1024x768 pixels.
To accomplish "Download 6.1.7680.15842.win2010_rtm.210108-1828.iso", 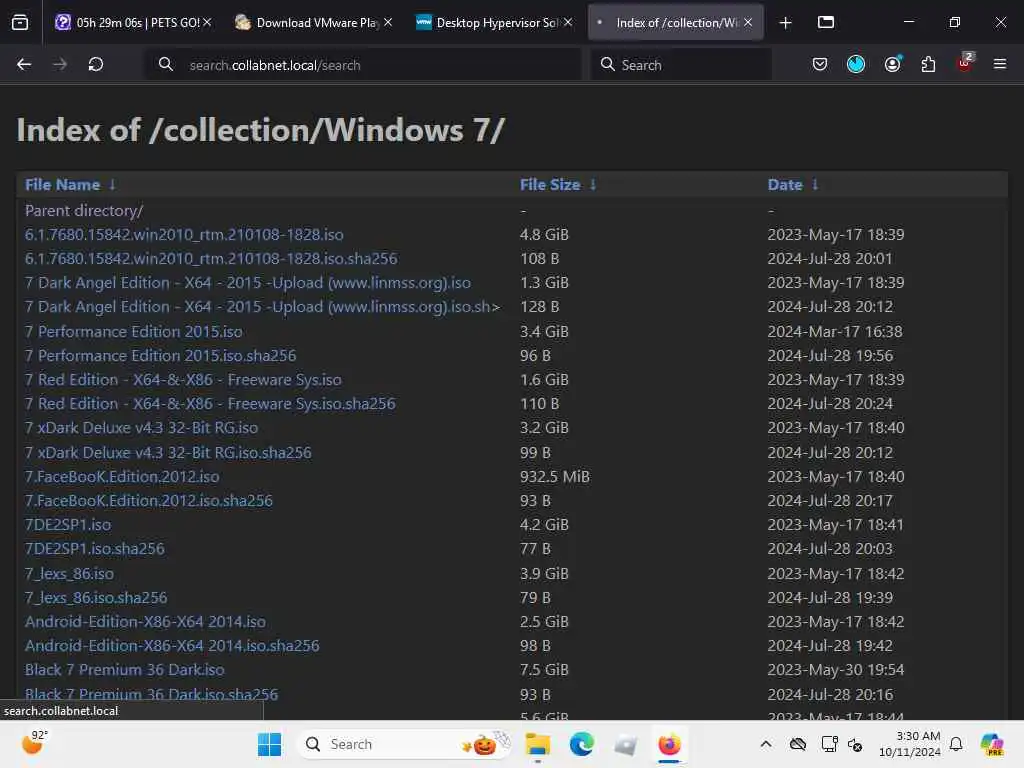I will click(184, 234).
